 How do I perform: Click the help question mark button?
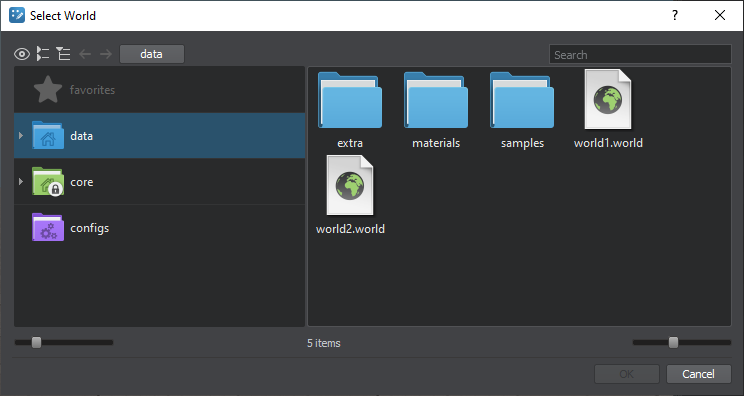coord(675,16)
